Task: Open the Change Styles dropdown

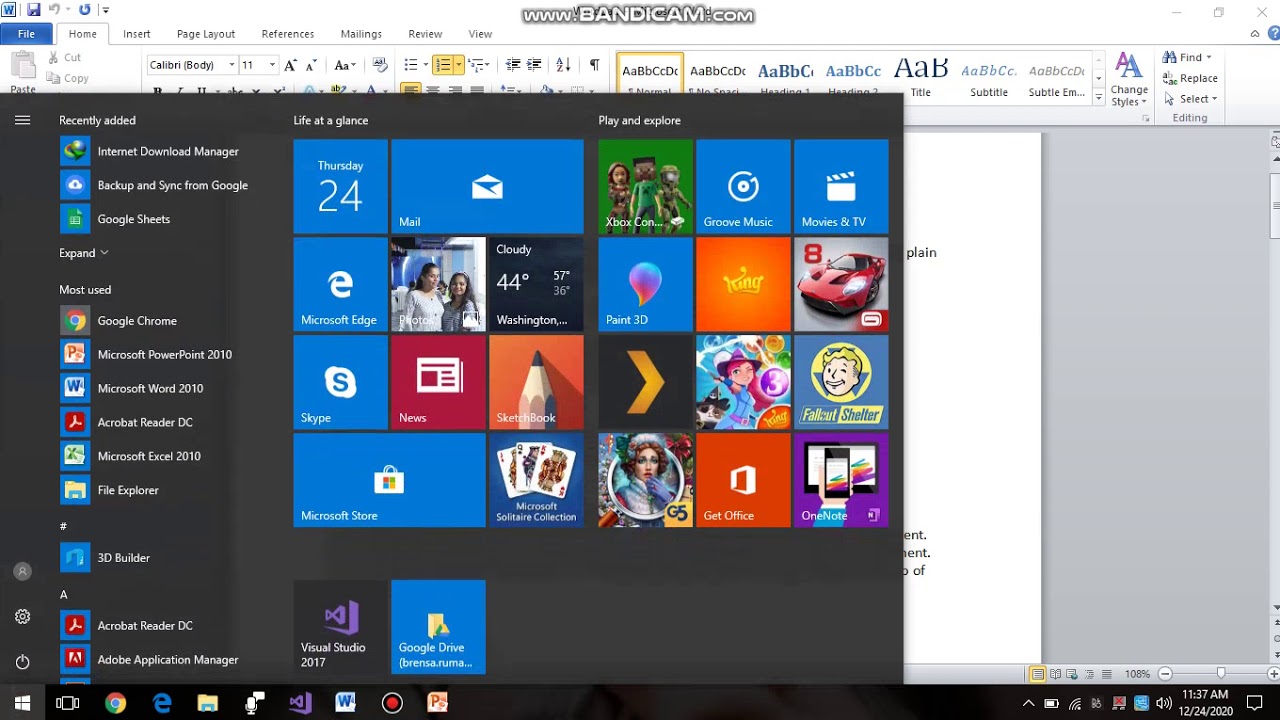Action: tap(1129, 80)
